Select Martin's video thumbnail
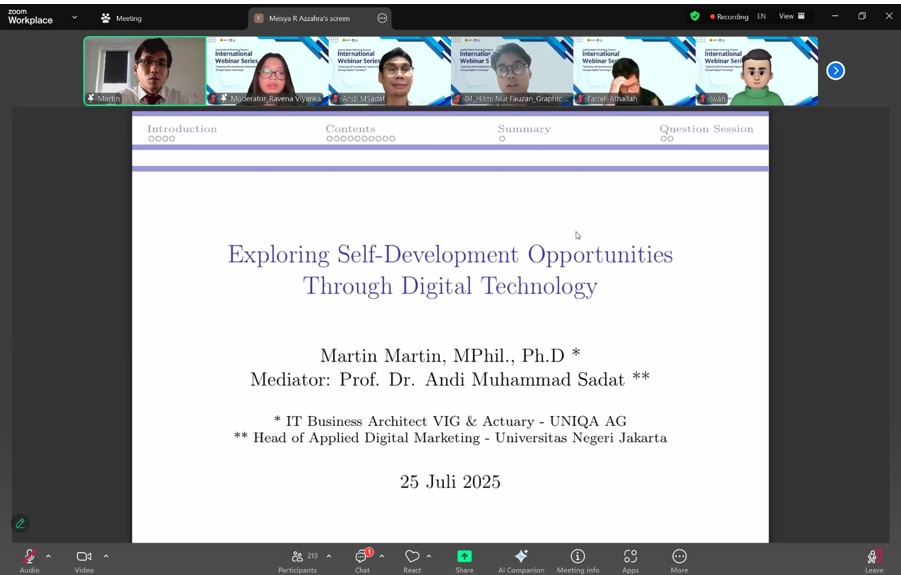 [145, 70]
